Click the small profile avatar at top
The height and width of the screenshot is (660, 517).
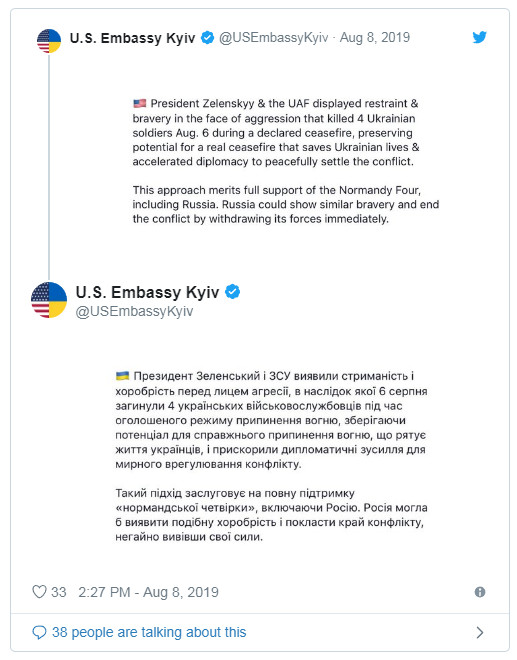click(49, 41)
